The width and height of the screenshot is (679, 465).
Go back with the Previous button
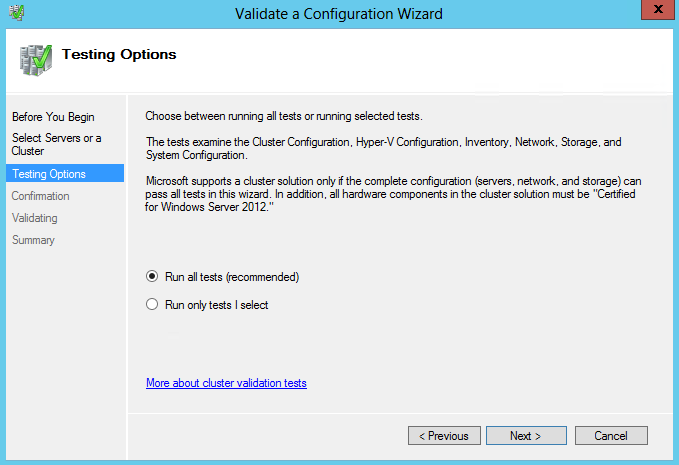click(444, 436)
